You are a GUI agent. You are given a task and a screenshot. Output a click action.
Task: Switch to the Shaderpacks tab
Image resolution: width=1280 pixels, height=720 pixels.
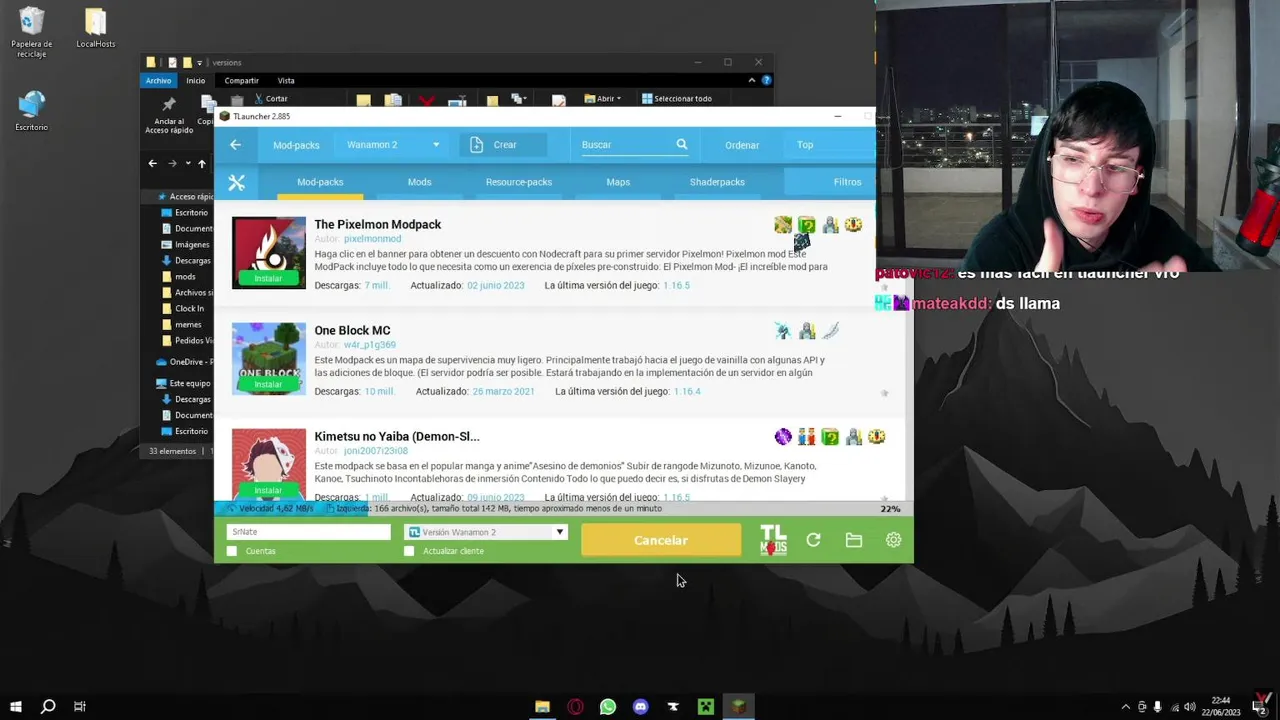point(717,182)
